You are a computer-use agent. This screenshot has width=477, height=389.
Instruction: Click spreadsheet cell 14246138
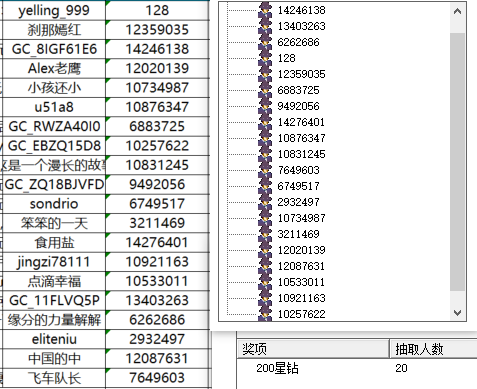point(157,49)
